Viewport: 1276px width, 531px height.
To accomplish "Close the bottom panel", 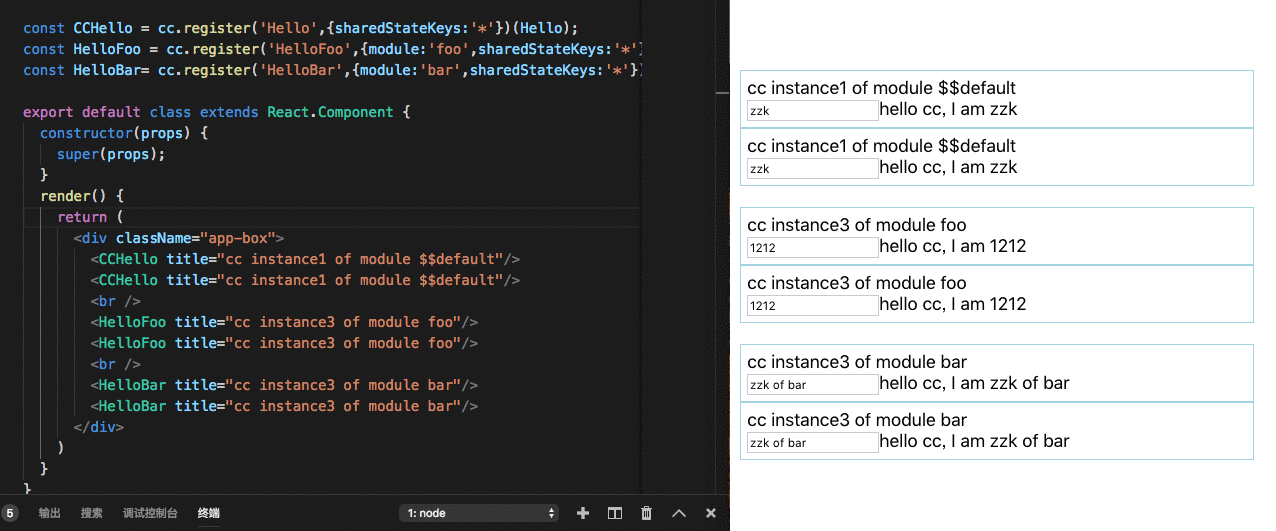I will (711, 513).
